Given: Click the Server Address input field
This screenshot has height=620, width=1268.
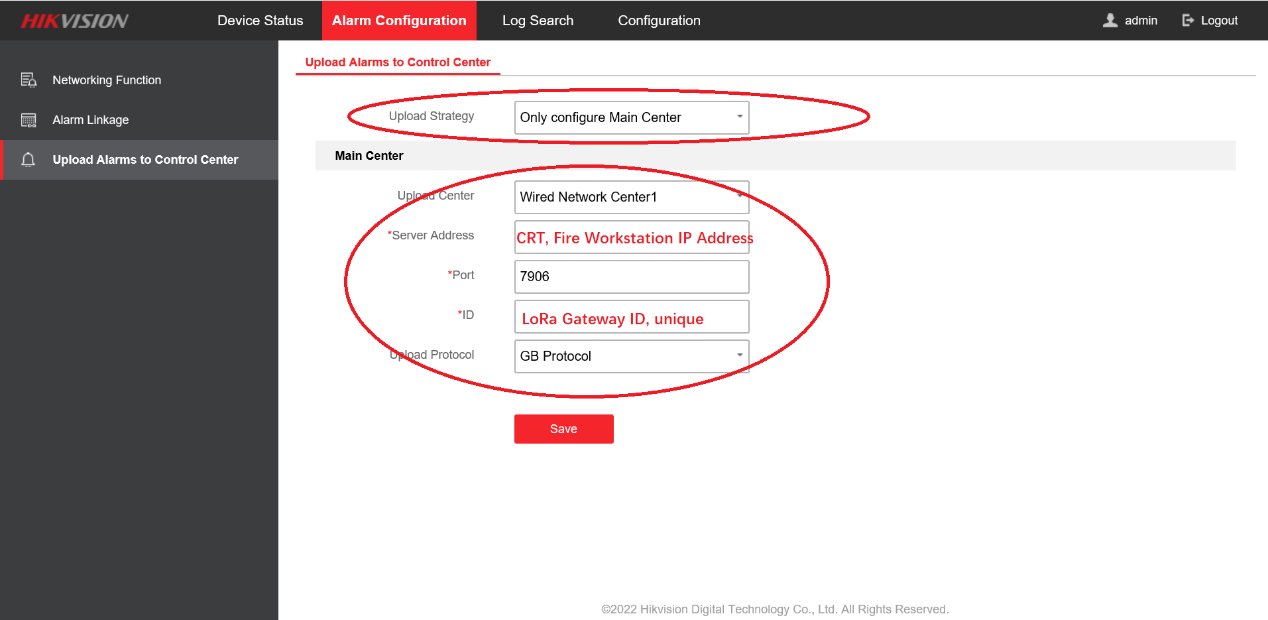Looking at the screenshot, I should click(631, 238).
